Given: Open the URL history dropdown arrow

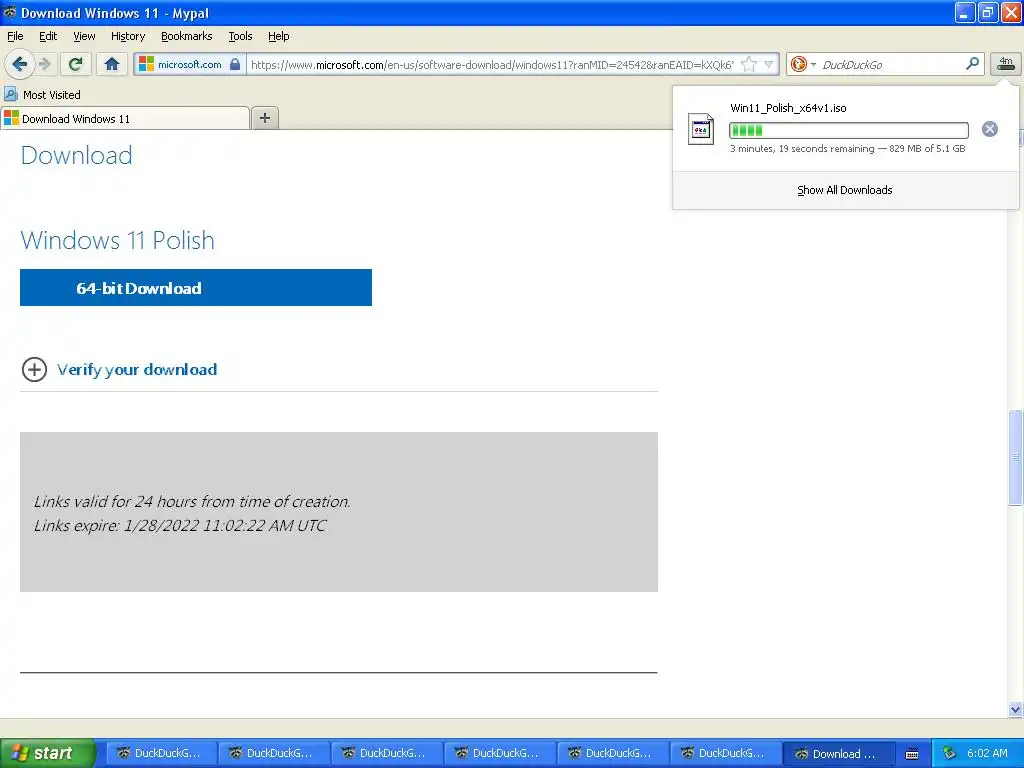Looking at the screenshot, I should point(769,64).
